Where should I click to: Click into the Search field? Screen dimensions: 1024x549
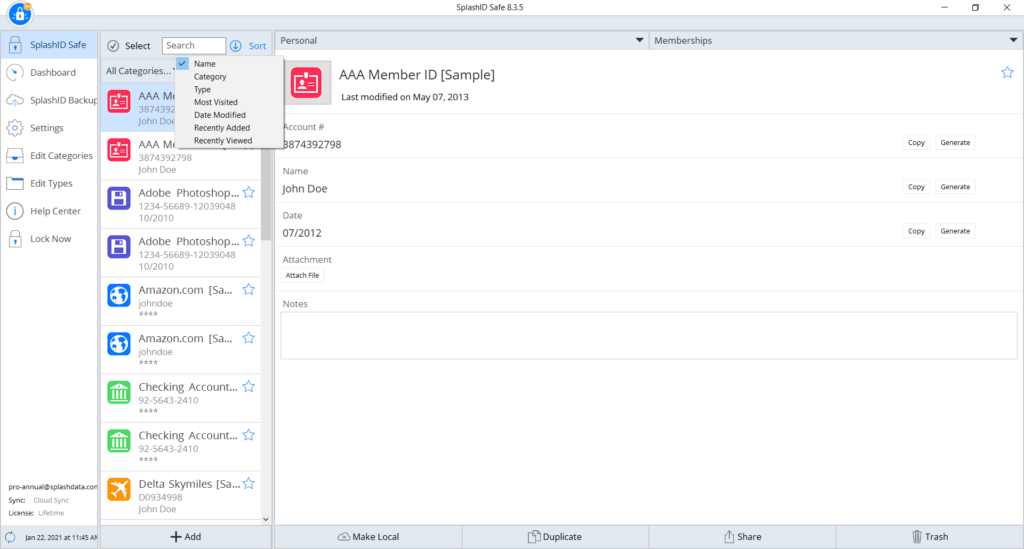(194, 46)
